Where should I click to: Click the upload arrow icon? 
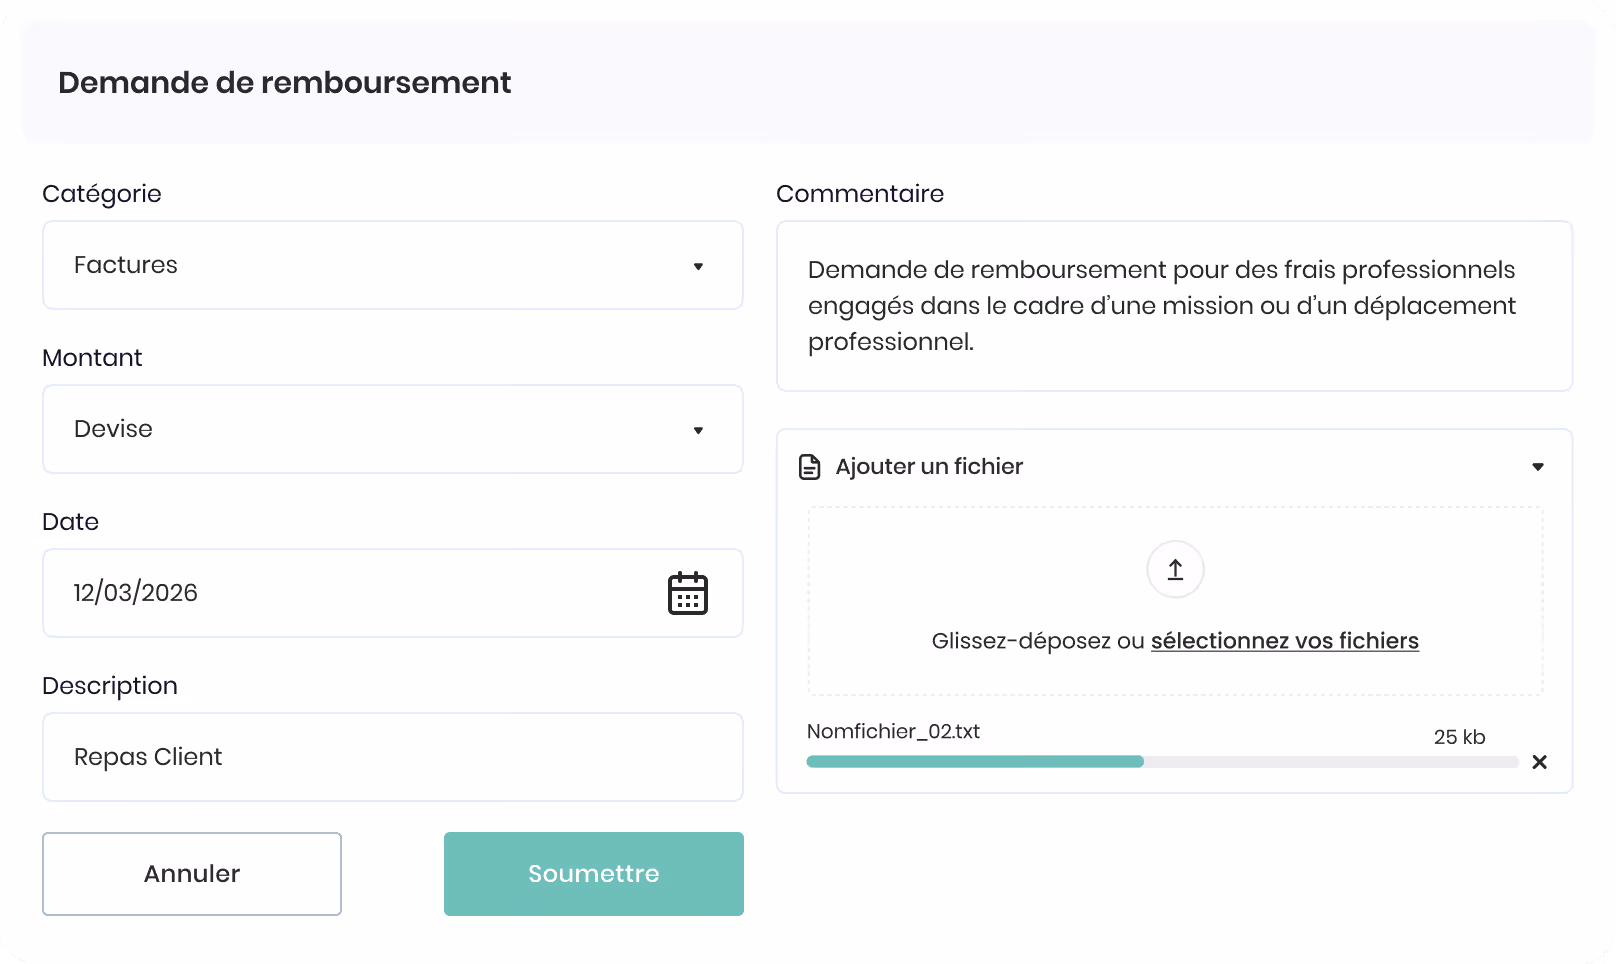tap(1176, 569)
